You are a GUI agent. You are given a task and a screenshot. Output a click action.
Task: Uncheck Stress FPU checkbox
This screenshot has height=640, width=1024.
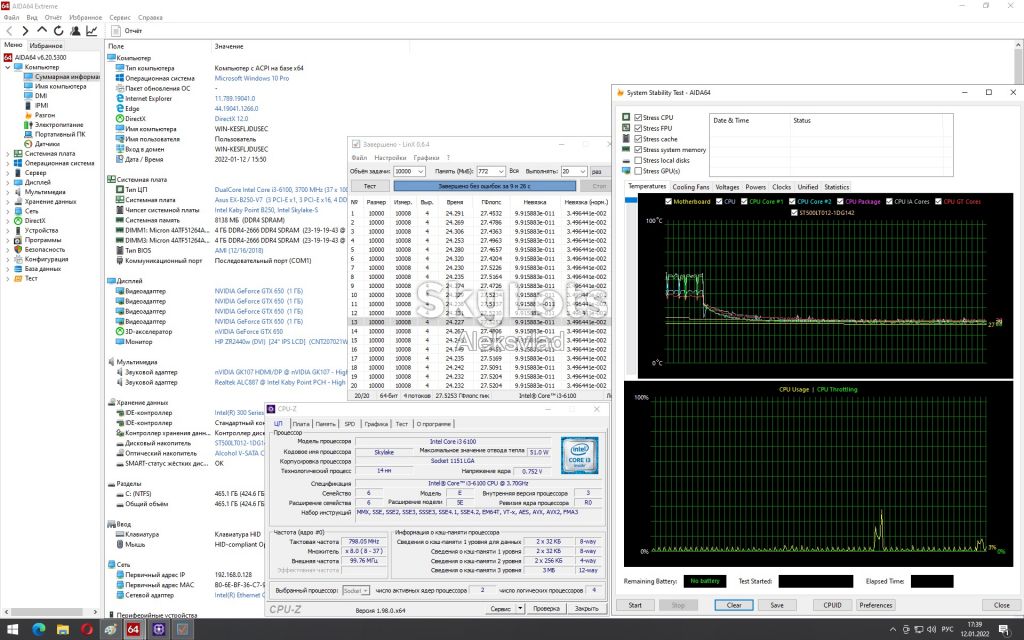638,129
